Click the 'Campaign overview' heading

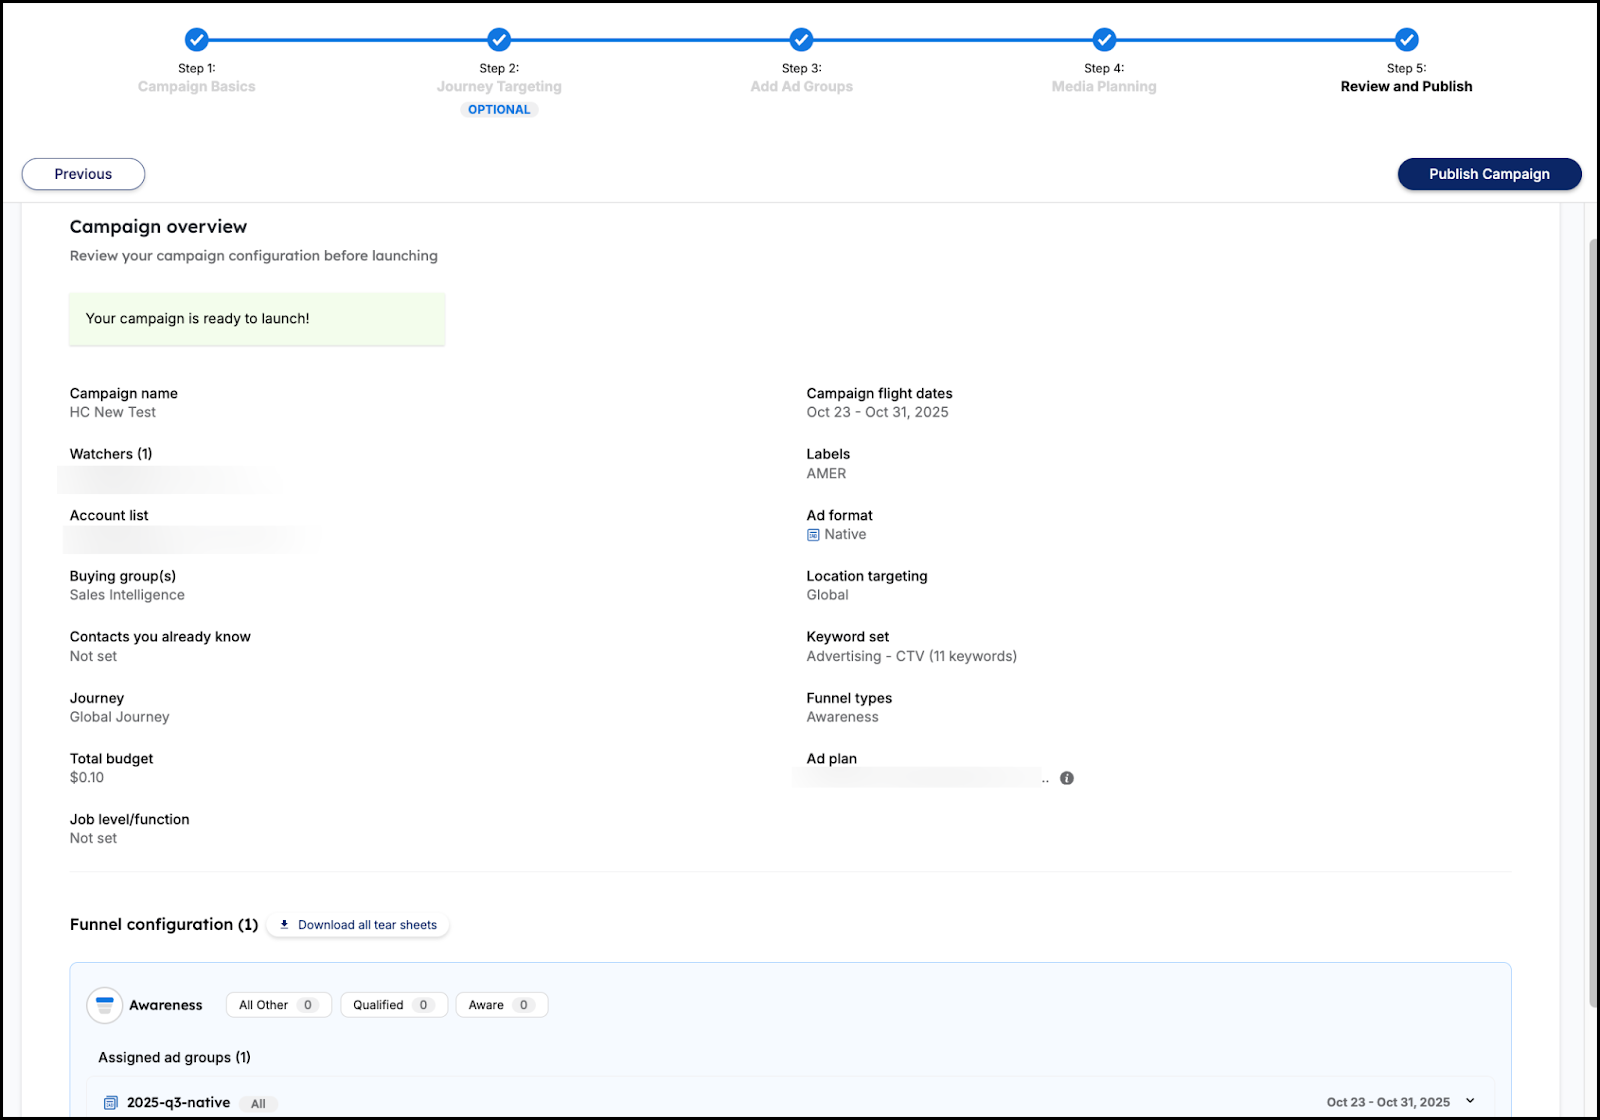158,227
